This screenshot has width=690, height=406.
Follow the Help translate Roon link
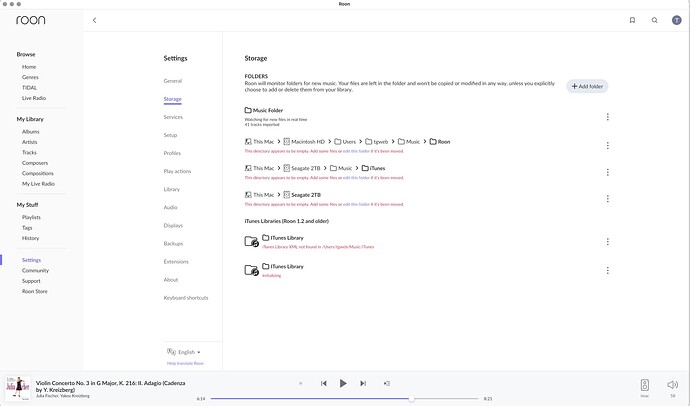(185, 363)
